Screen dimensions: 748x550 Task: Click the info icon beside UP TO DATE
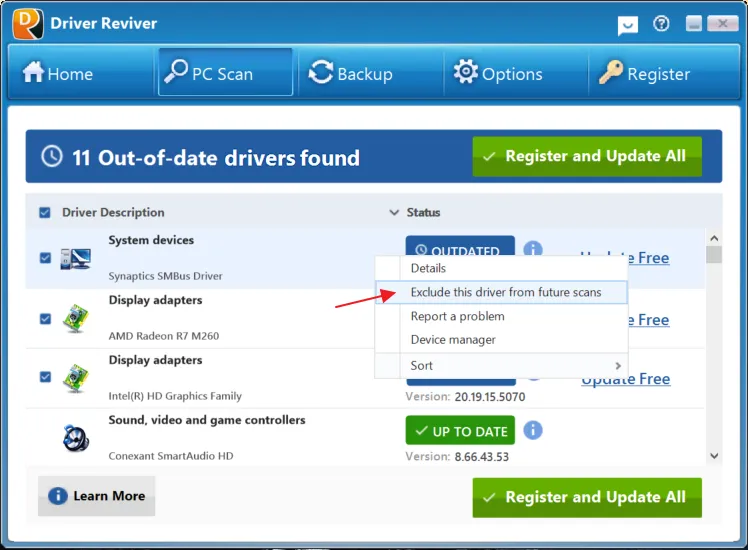(532, 430)
